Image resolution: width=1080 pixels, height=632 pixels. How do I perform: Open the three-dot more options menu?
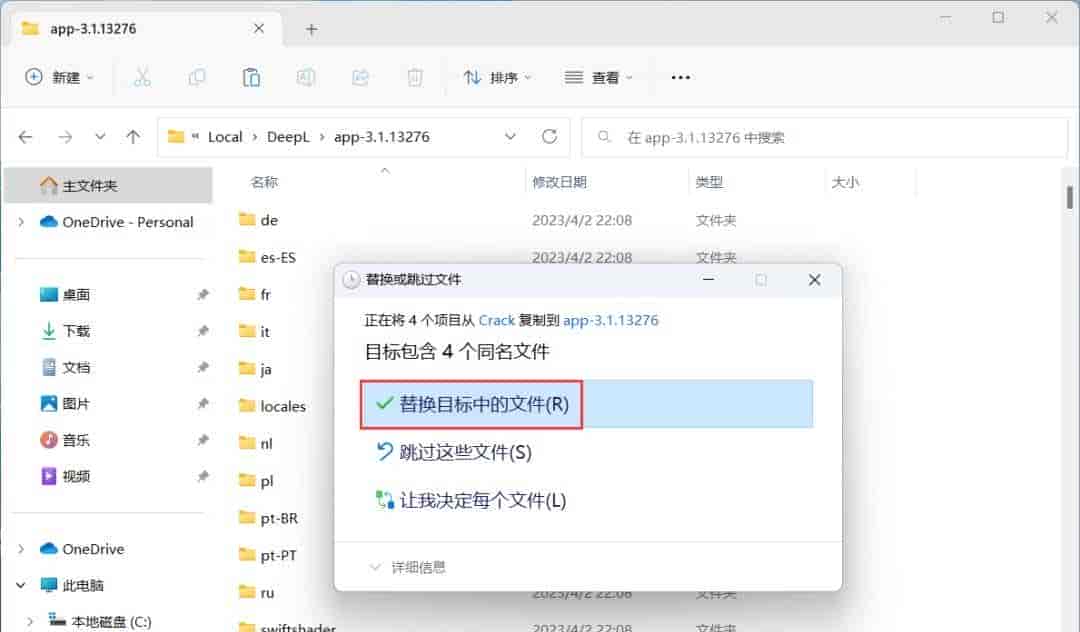(x=681, y=77)
